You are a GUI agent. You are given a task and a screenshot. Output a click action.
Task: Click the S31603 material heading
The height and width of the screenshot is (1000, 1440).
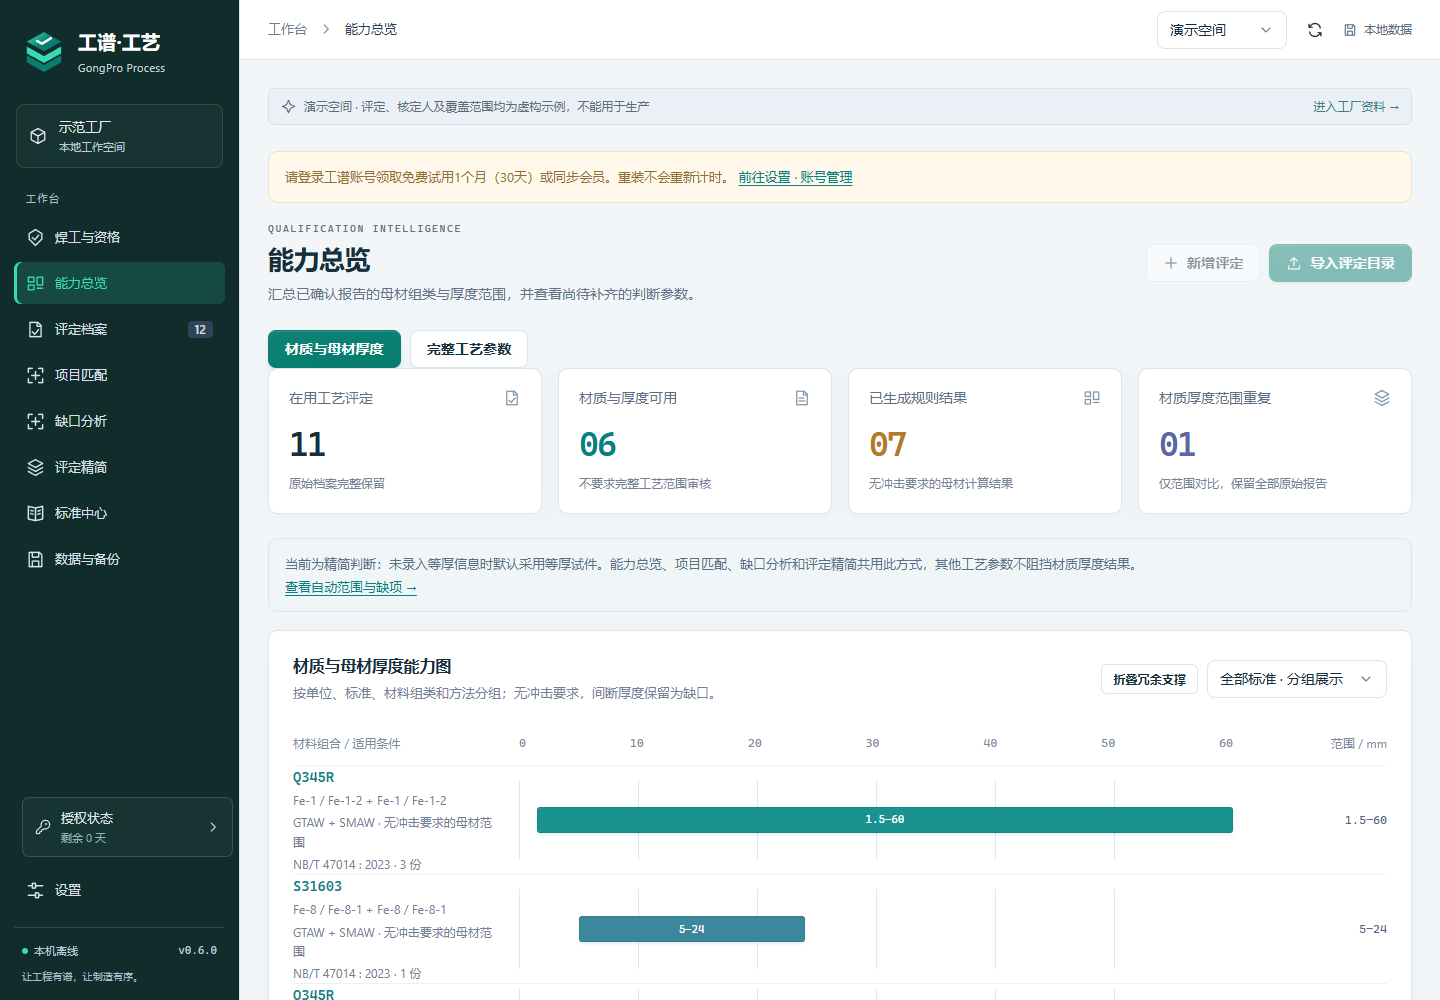coord(317,886)
